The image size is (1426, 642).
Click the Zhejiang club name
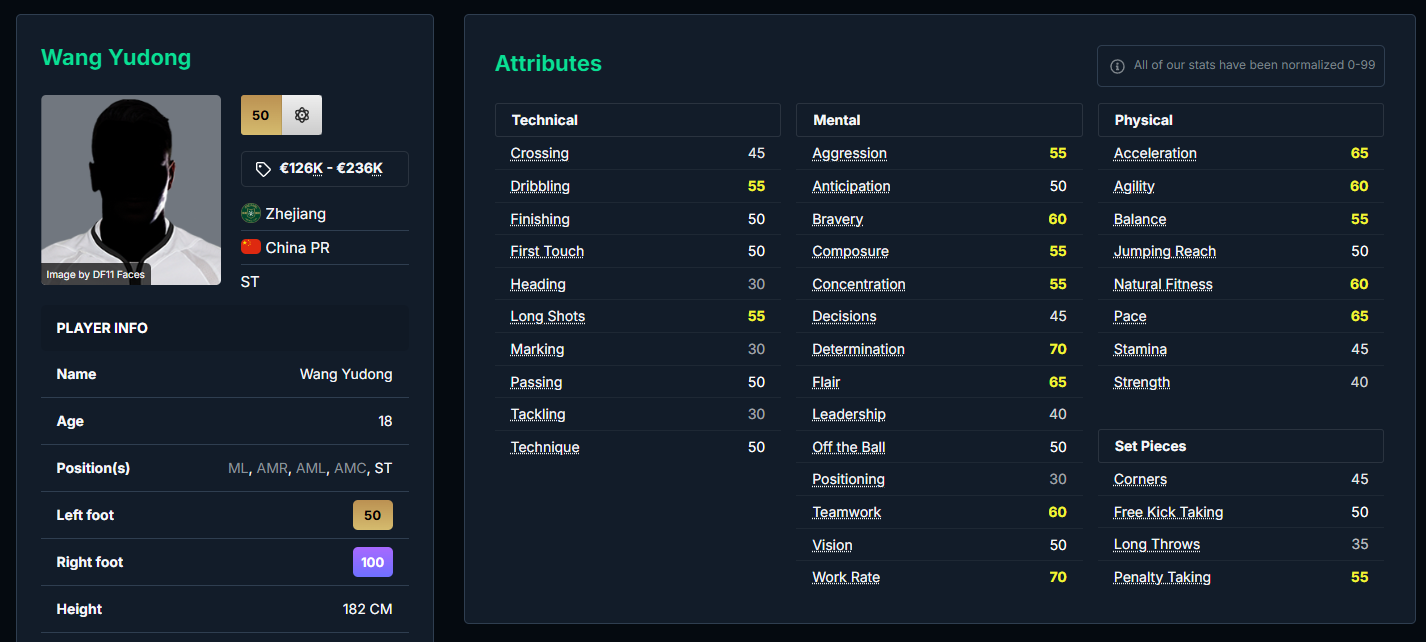pyautogui.click(x=295, y=213)
